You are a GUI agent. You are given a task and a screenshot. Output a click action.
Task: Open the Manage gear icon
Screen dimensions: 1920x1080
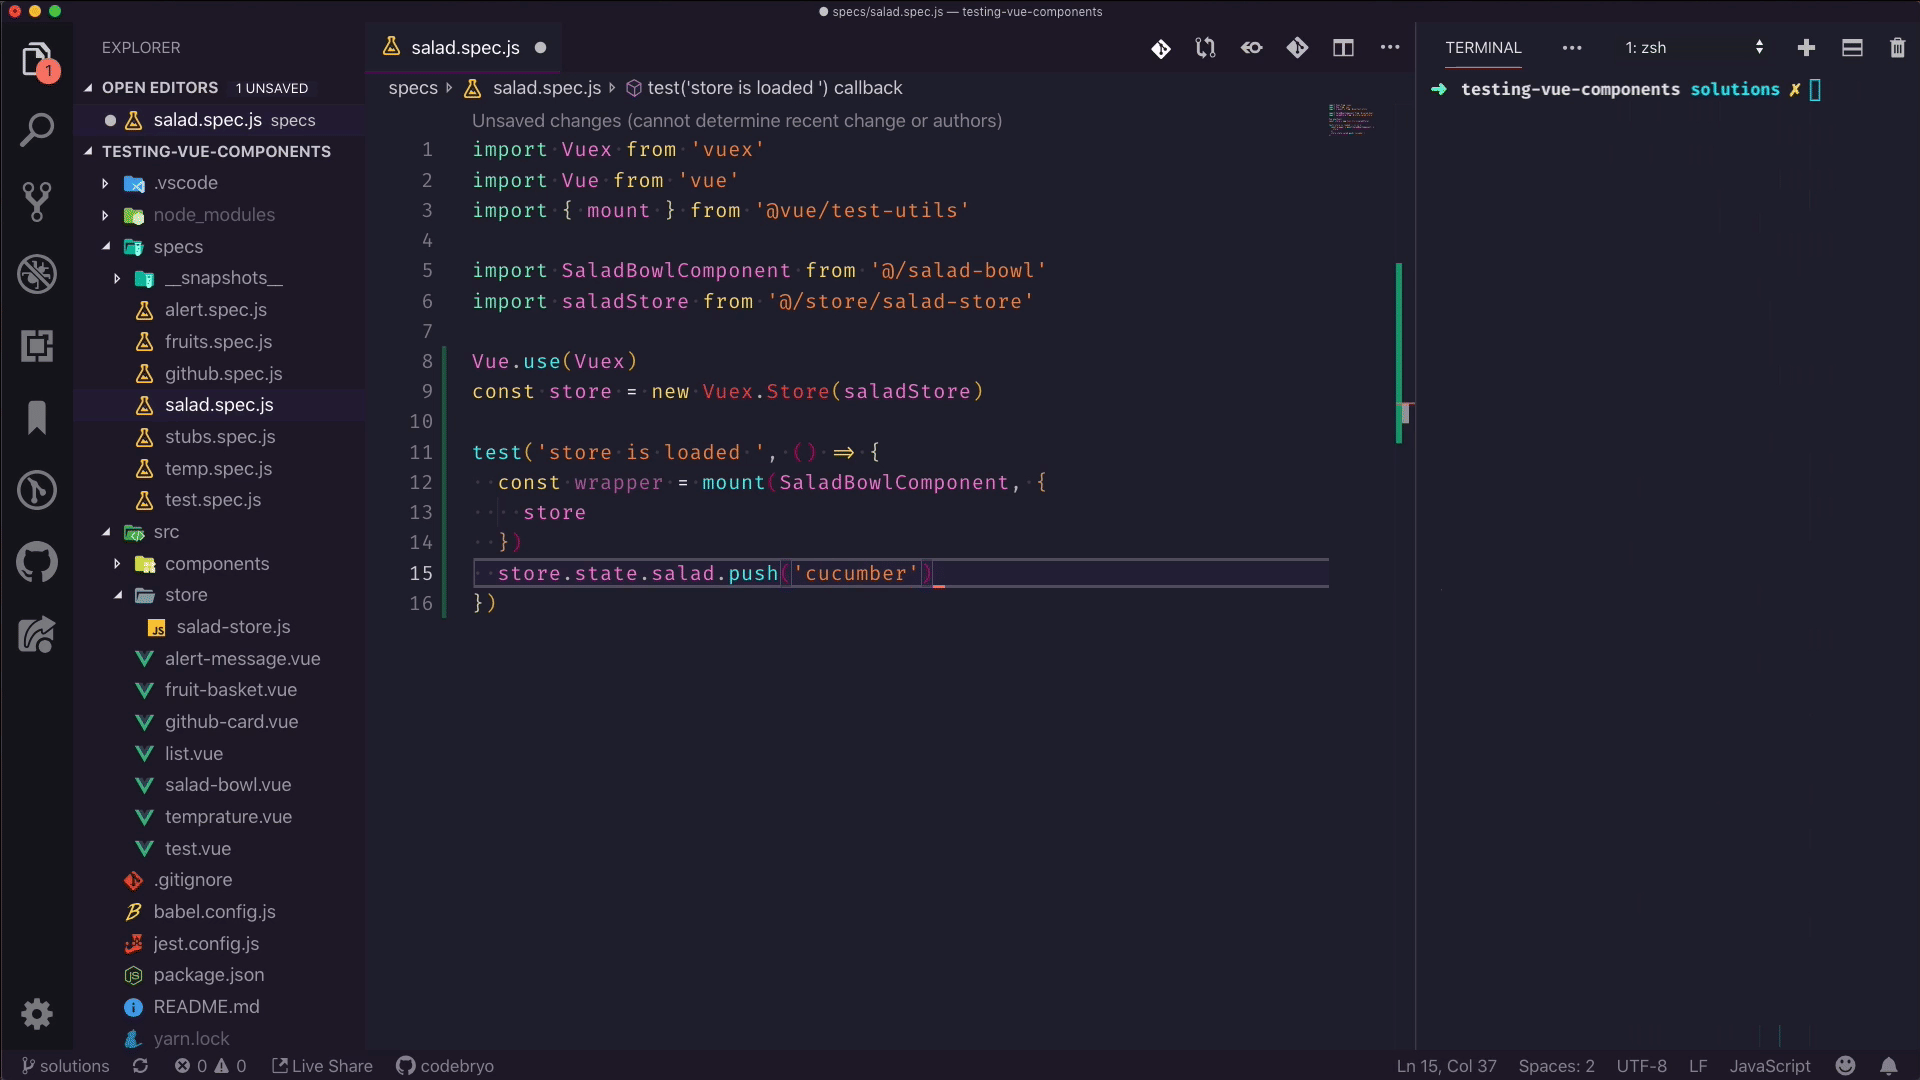(x=37, y=1014)
